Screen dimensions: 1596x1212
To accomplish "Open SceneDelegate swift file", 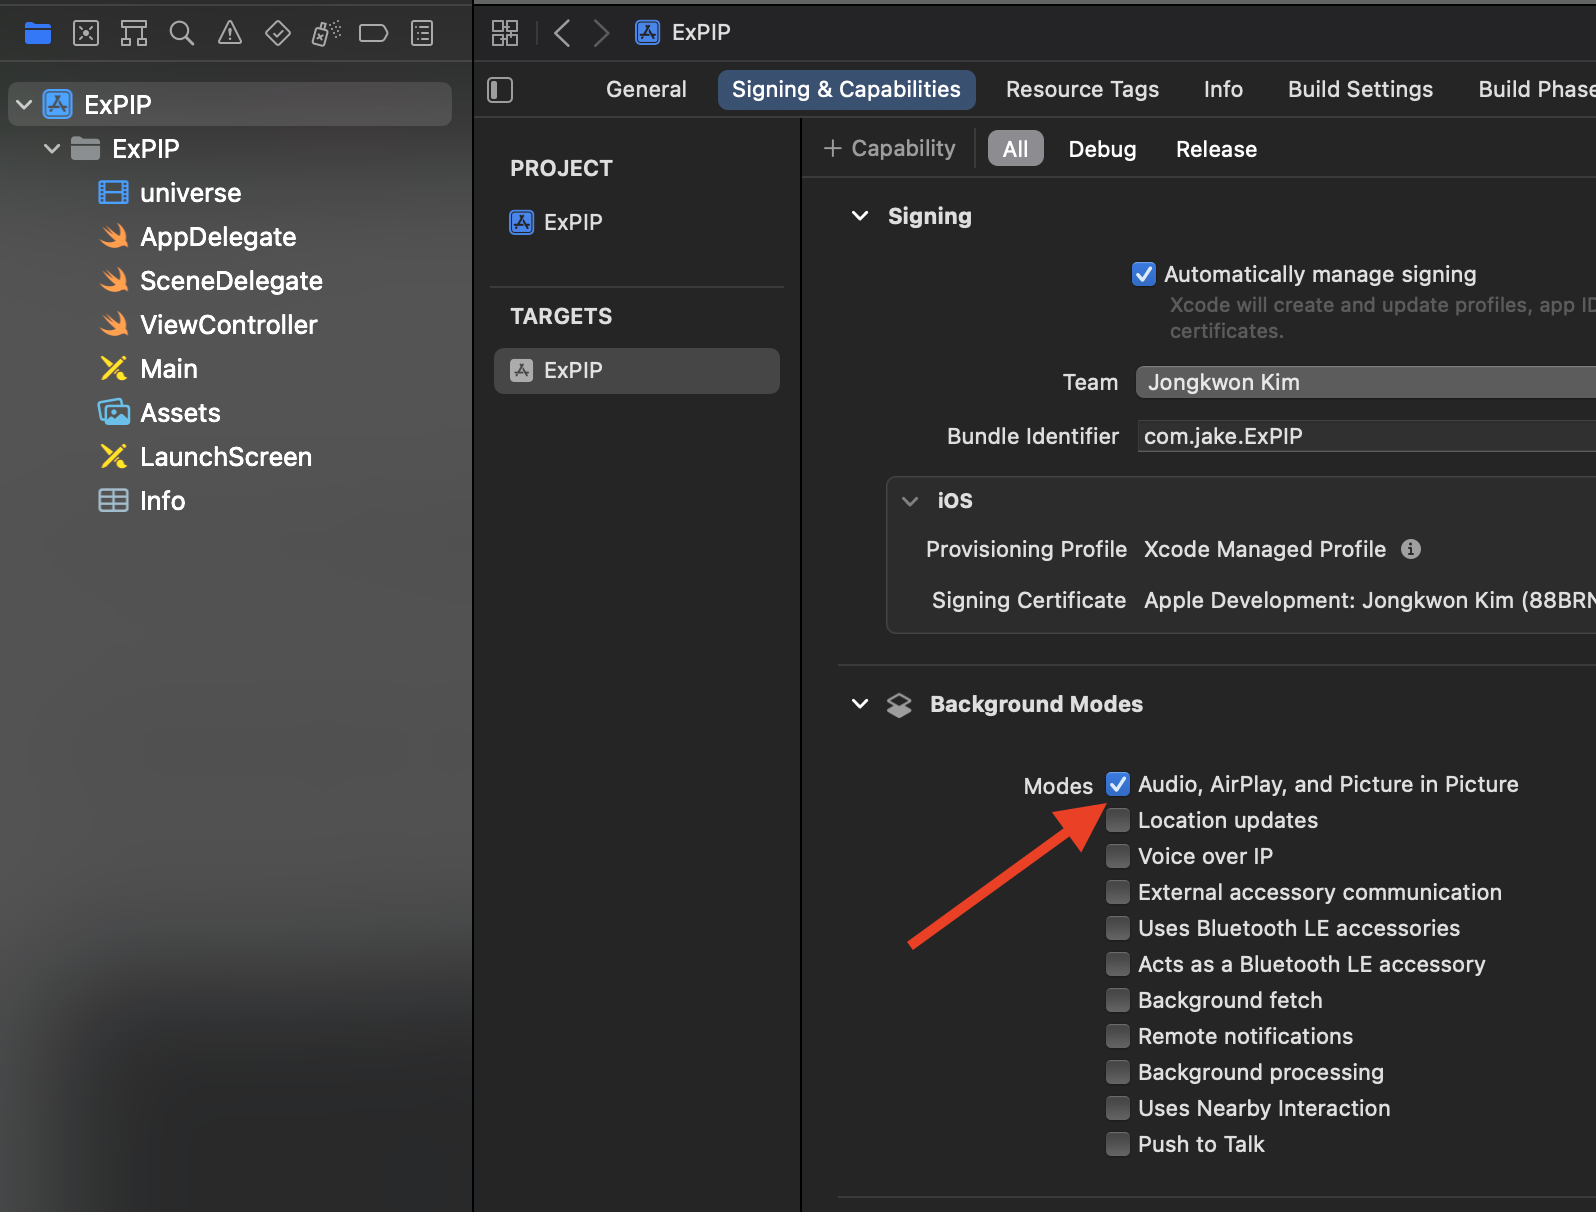I will (230, 281).
